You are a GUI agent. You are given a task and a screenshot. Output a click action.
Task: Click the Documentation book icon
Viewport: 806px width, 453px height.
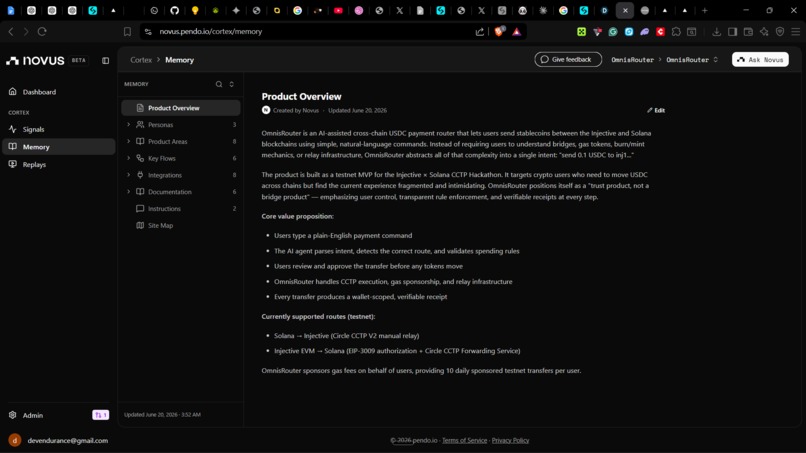pyautogui.click(x=140, y=192)
